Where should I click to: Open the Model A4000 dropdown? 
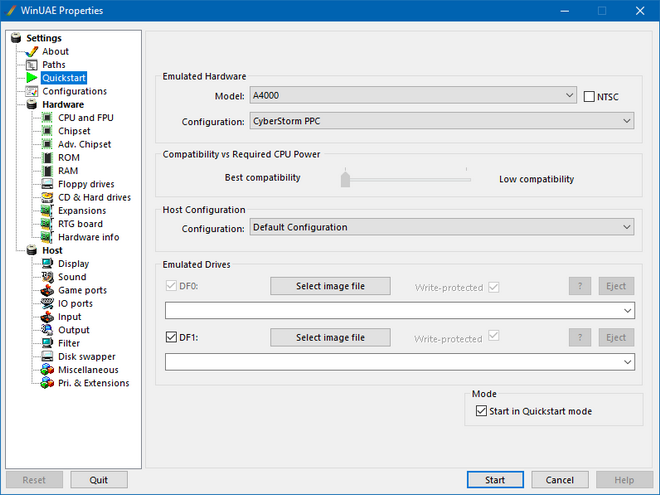(x=413, y=96)
